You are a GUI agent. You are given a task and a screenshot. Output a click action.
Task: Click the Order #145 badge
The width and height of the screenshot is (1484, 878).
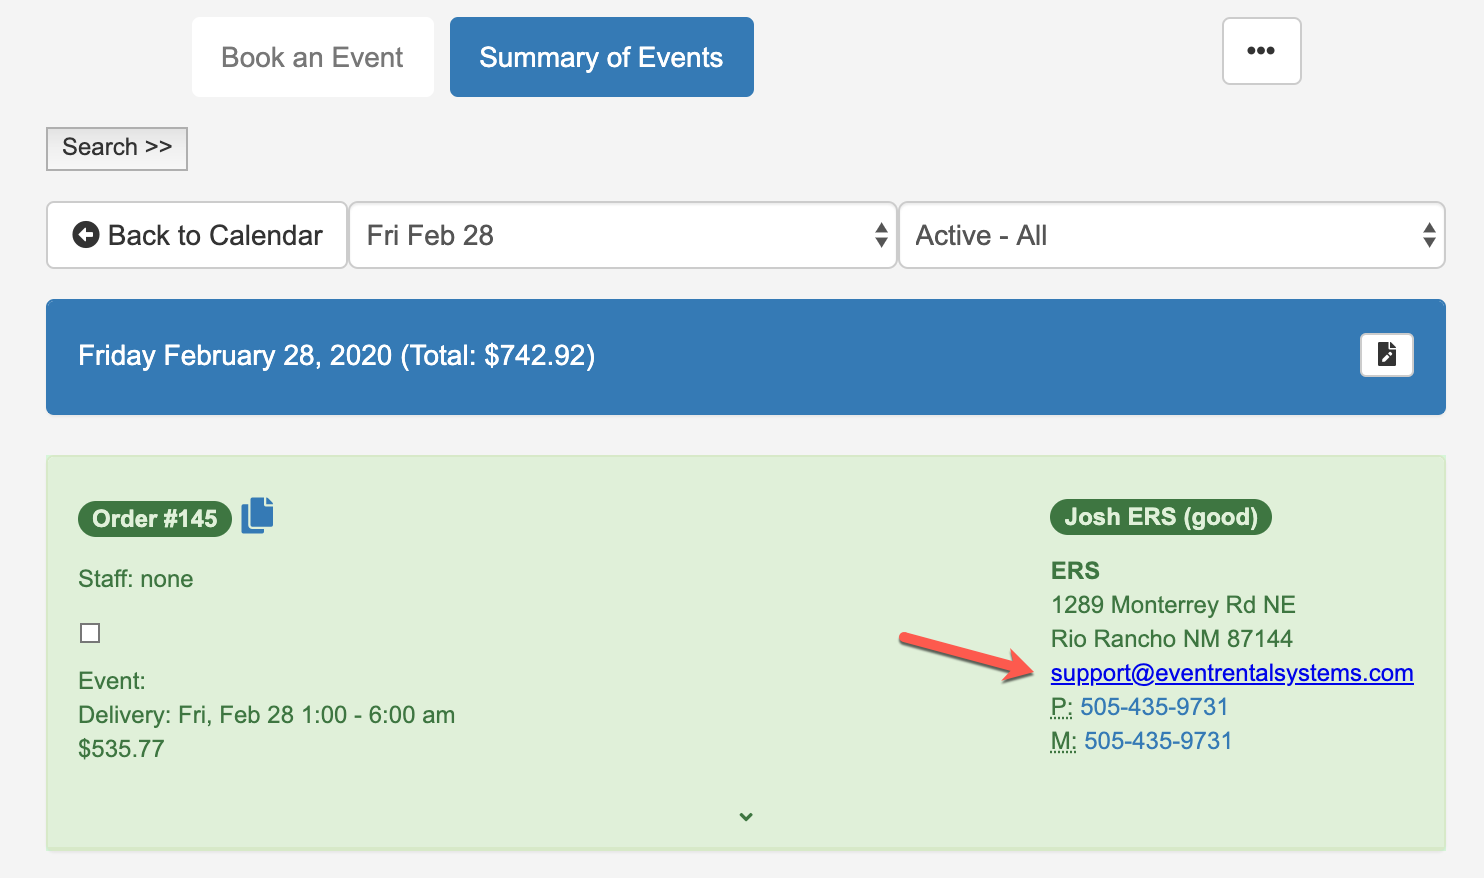click(x=154, y=519)
